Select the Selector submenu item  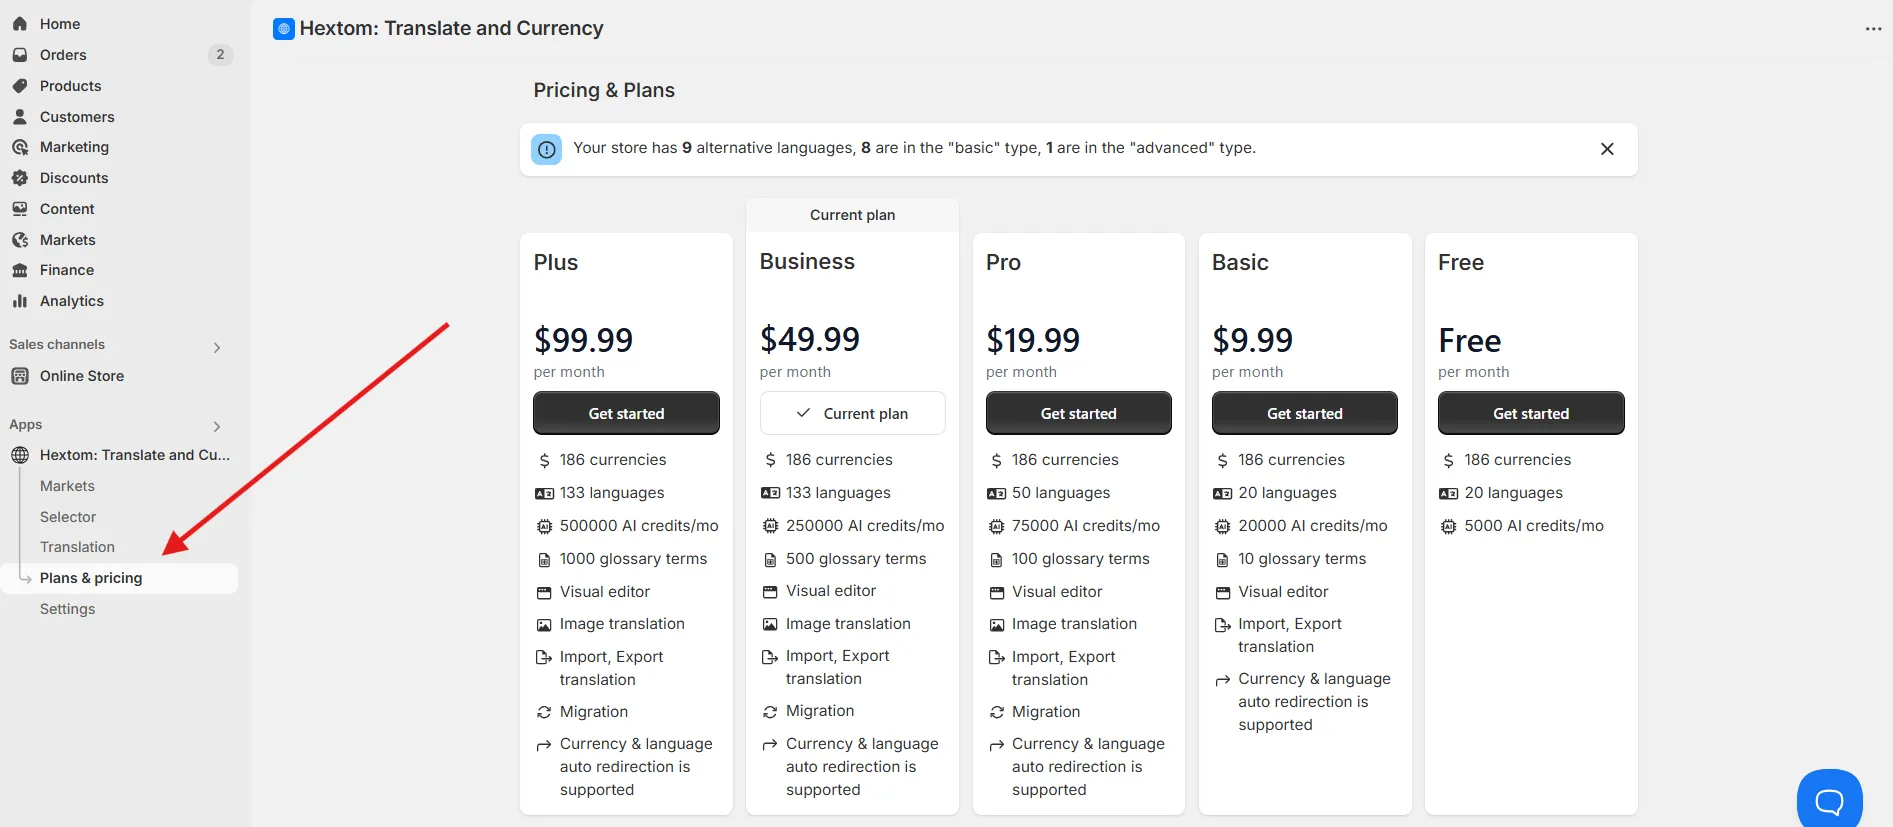click(68, 517)
